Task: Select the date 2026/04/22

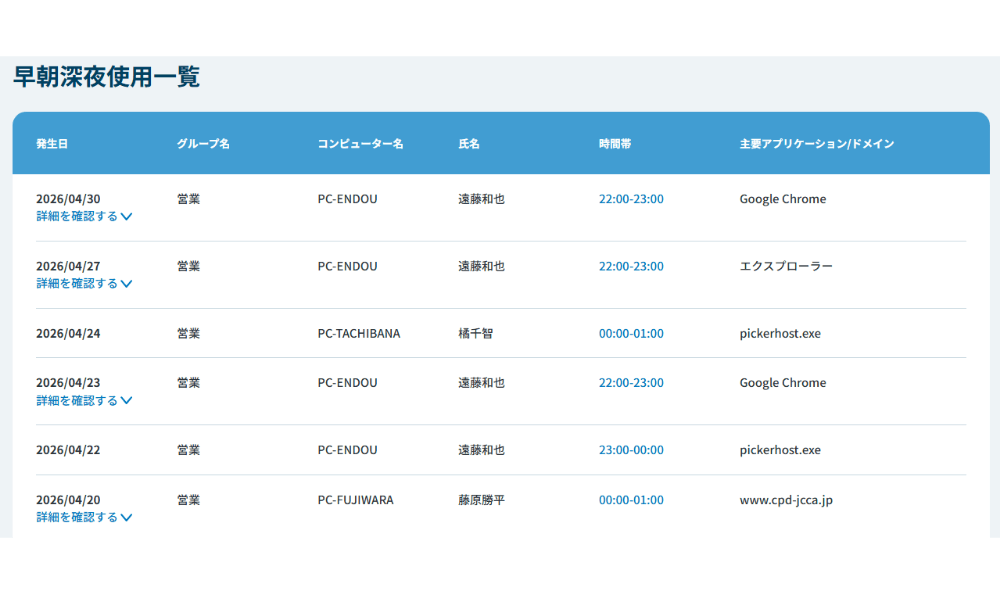Action: [68, 450]
